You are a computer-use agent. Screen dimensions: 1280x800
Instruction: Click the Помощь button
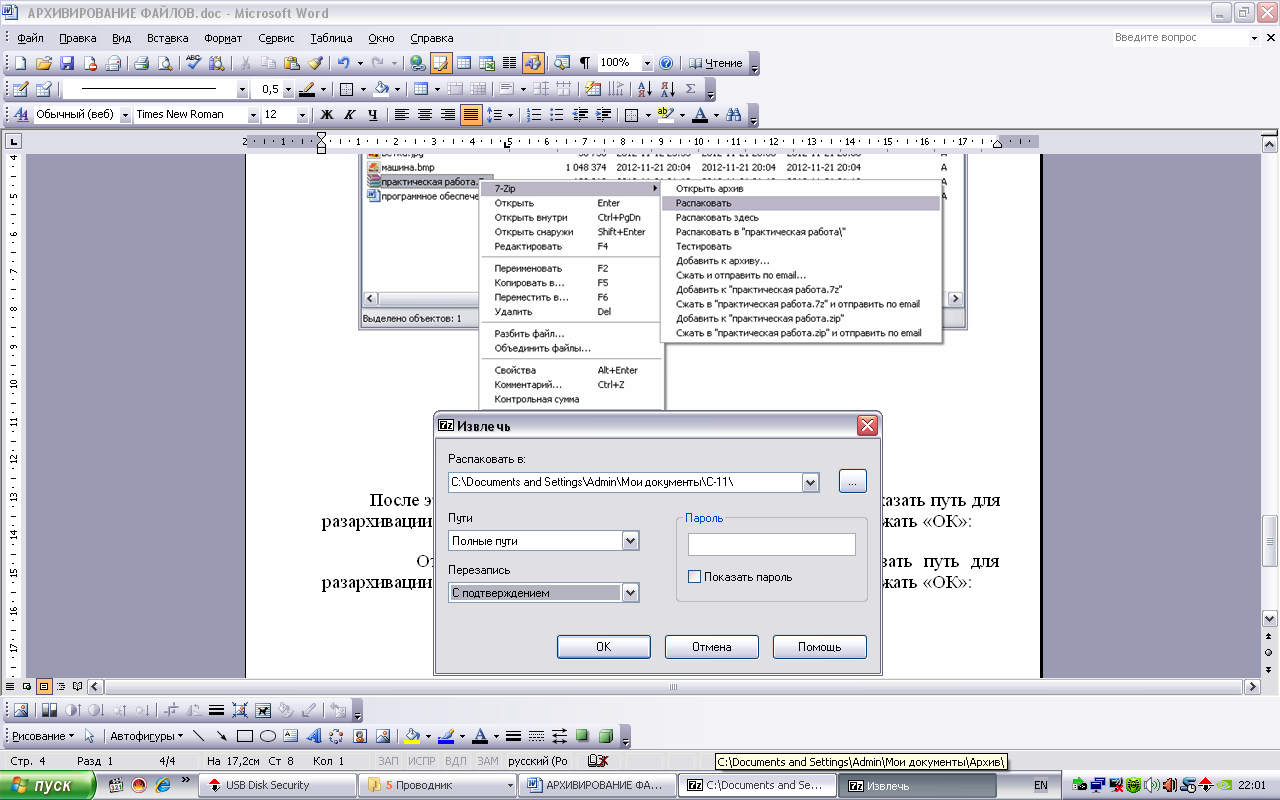[x=820, y=647]
